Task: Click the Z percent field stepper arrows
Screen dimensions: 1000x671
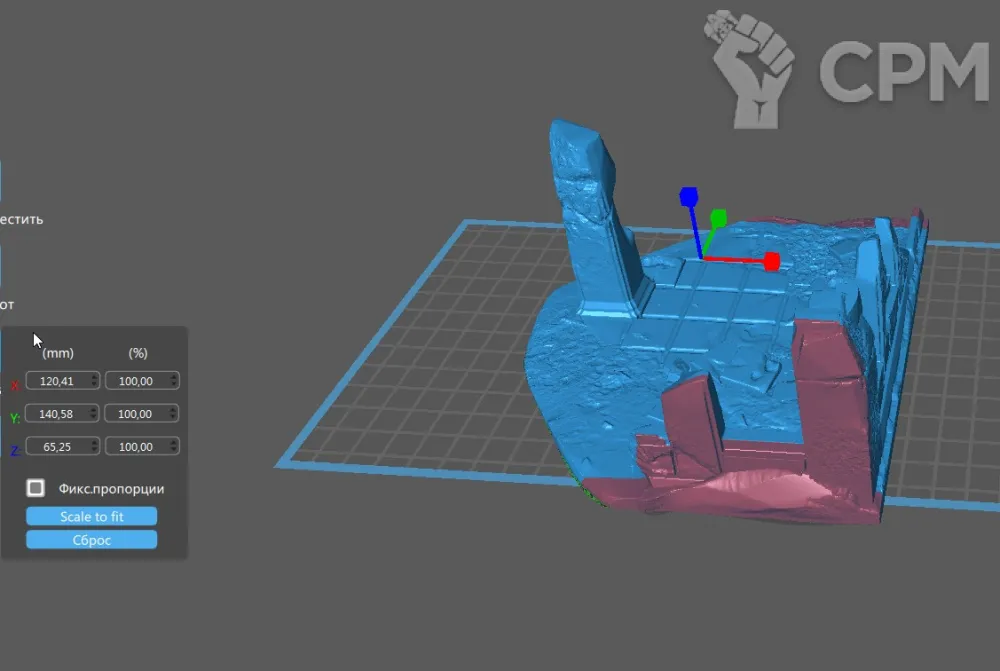Action: click(x=174, y=446)
